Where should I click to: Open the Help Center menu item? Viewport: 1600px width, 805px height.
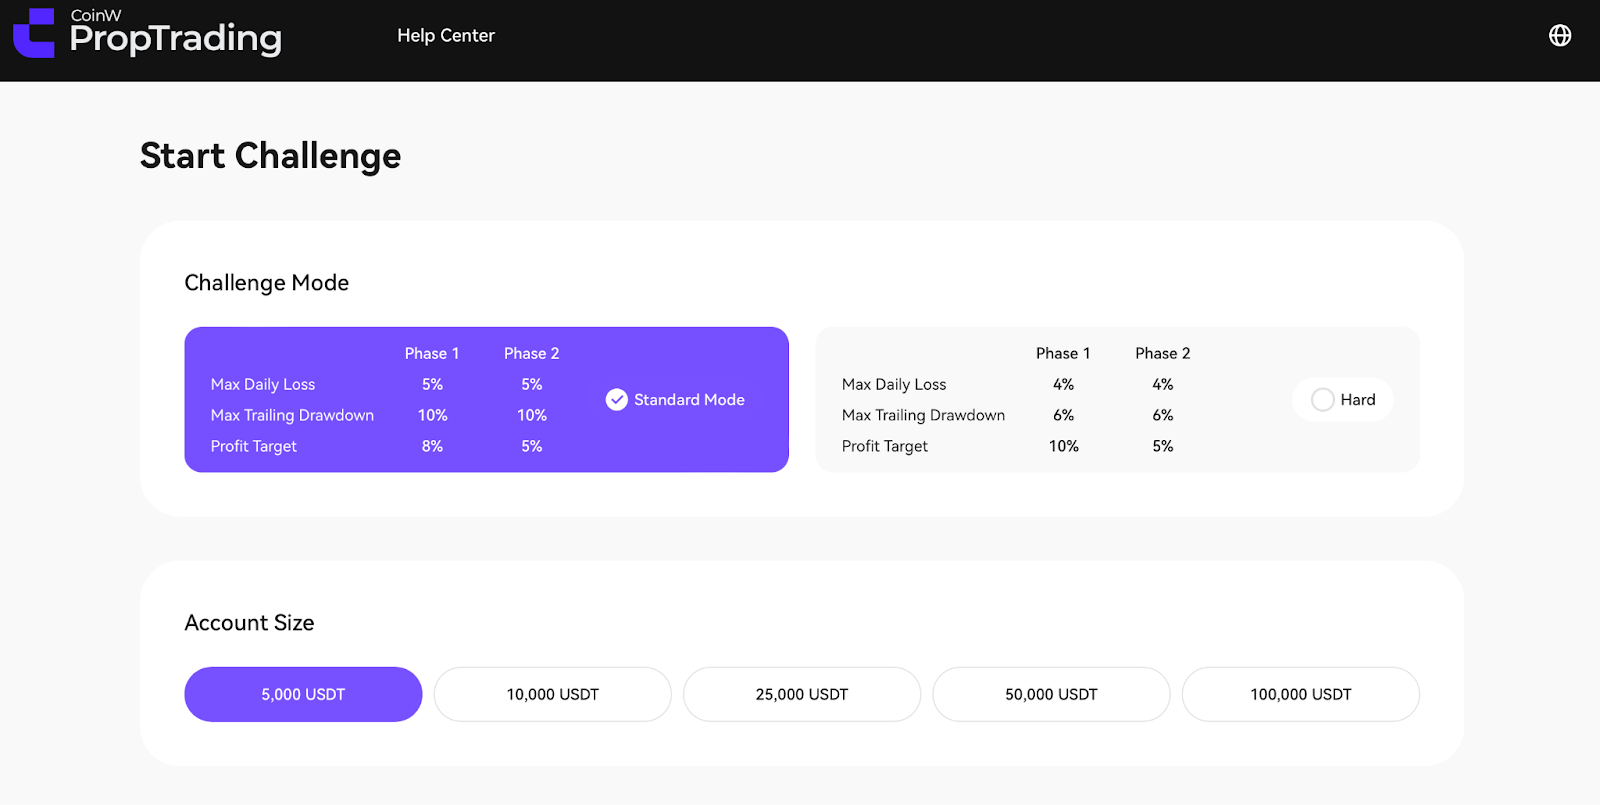446,35
